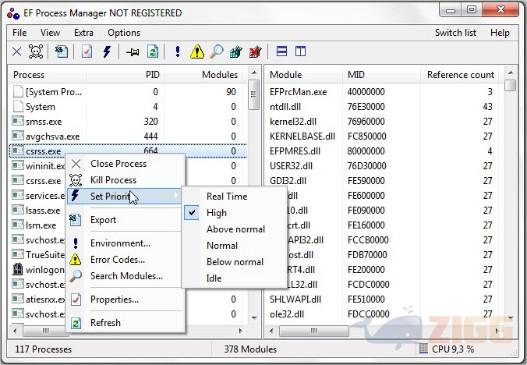Click the module list horizontal scrollbar thumb
This screenshot has height=365, width=527.
pos(314,331)
